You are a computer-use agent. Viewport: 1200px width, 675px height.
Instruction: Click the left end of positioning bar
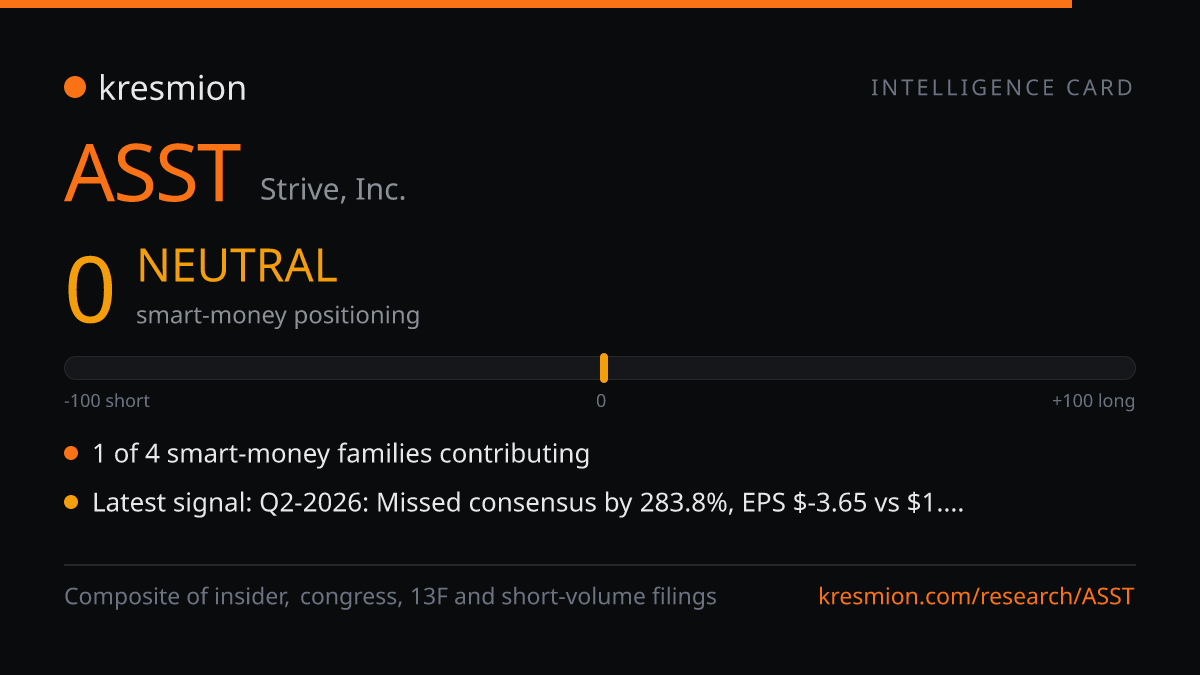pyautogui.click(x=72, y=368)
